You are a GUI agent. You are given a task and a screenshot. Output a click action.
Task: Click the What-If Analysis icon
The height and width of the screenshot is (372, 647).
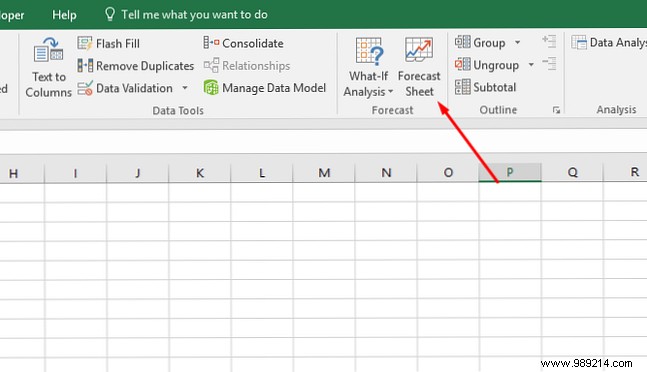[369, 51]
